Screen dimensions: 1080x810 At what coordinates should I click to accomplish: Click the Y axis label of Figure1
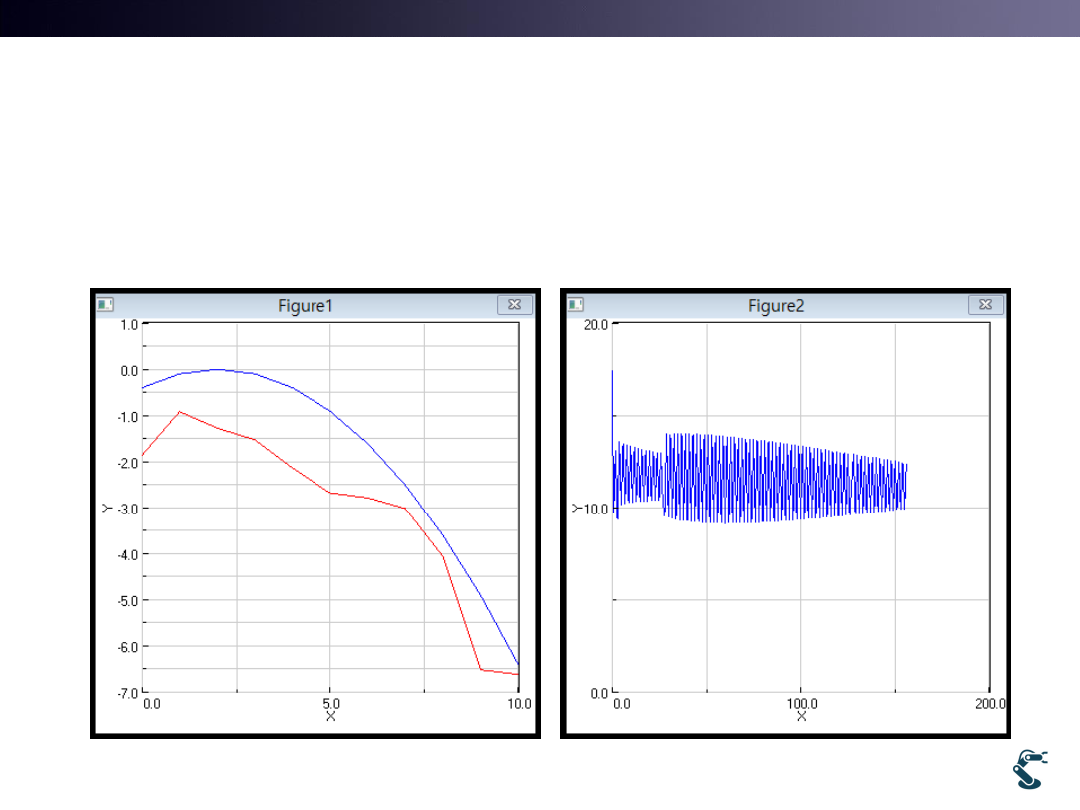pos(105,508)
